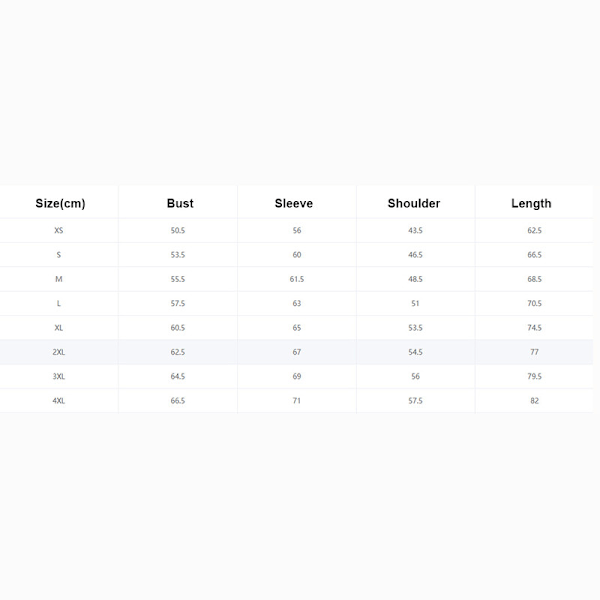The width and height of the screenshot is (600, 600).
Task: Select the XL size row label
Action: click(x=59, y=328)
